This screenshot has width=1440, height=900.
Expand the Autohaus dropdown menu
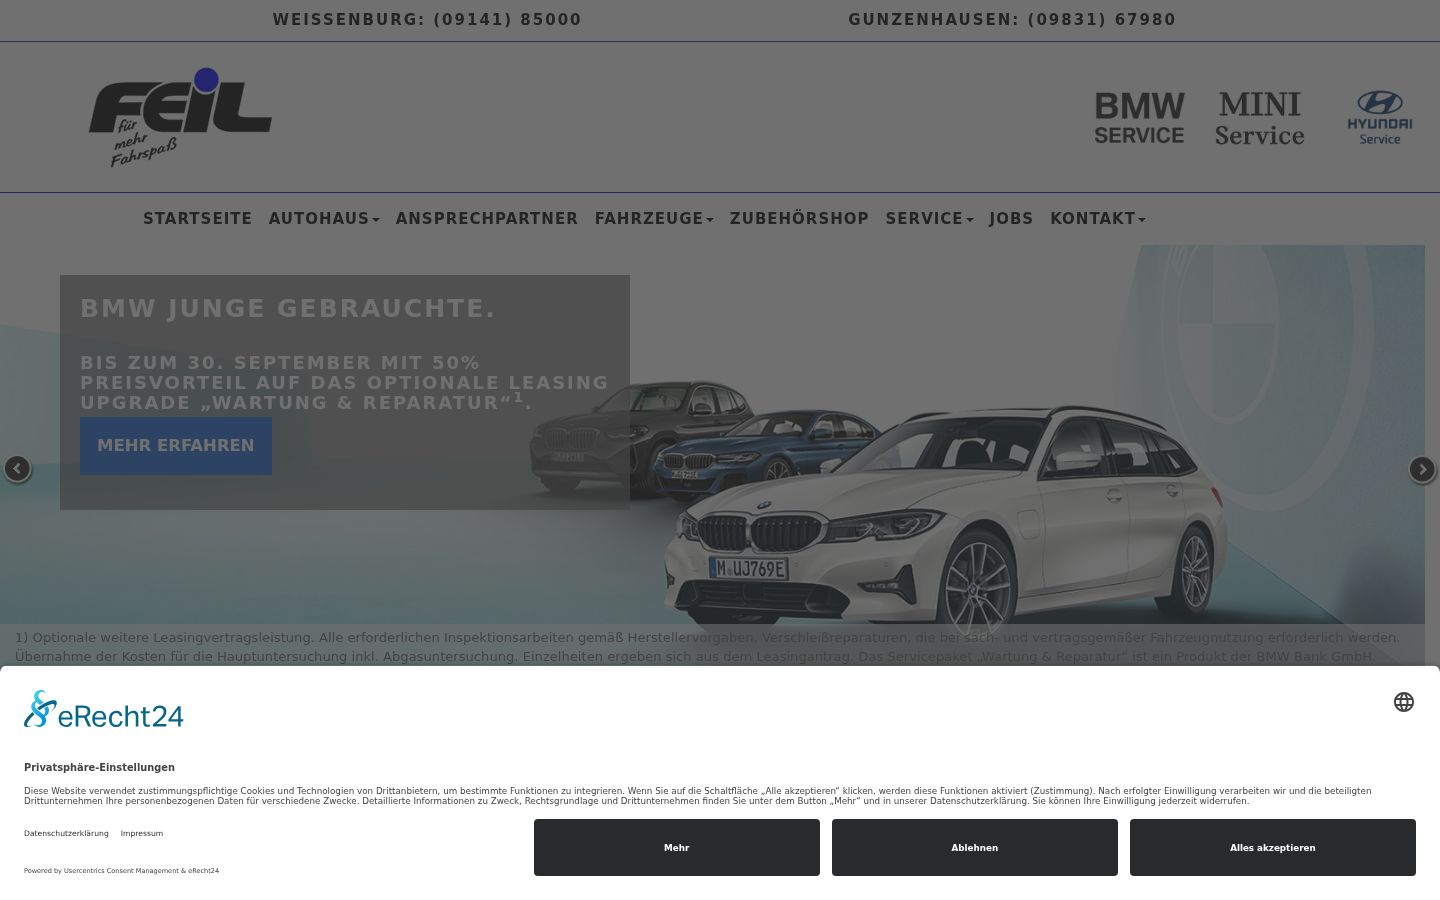324,218
